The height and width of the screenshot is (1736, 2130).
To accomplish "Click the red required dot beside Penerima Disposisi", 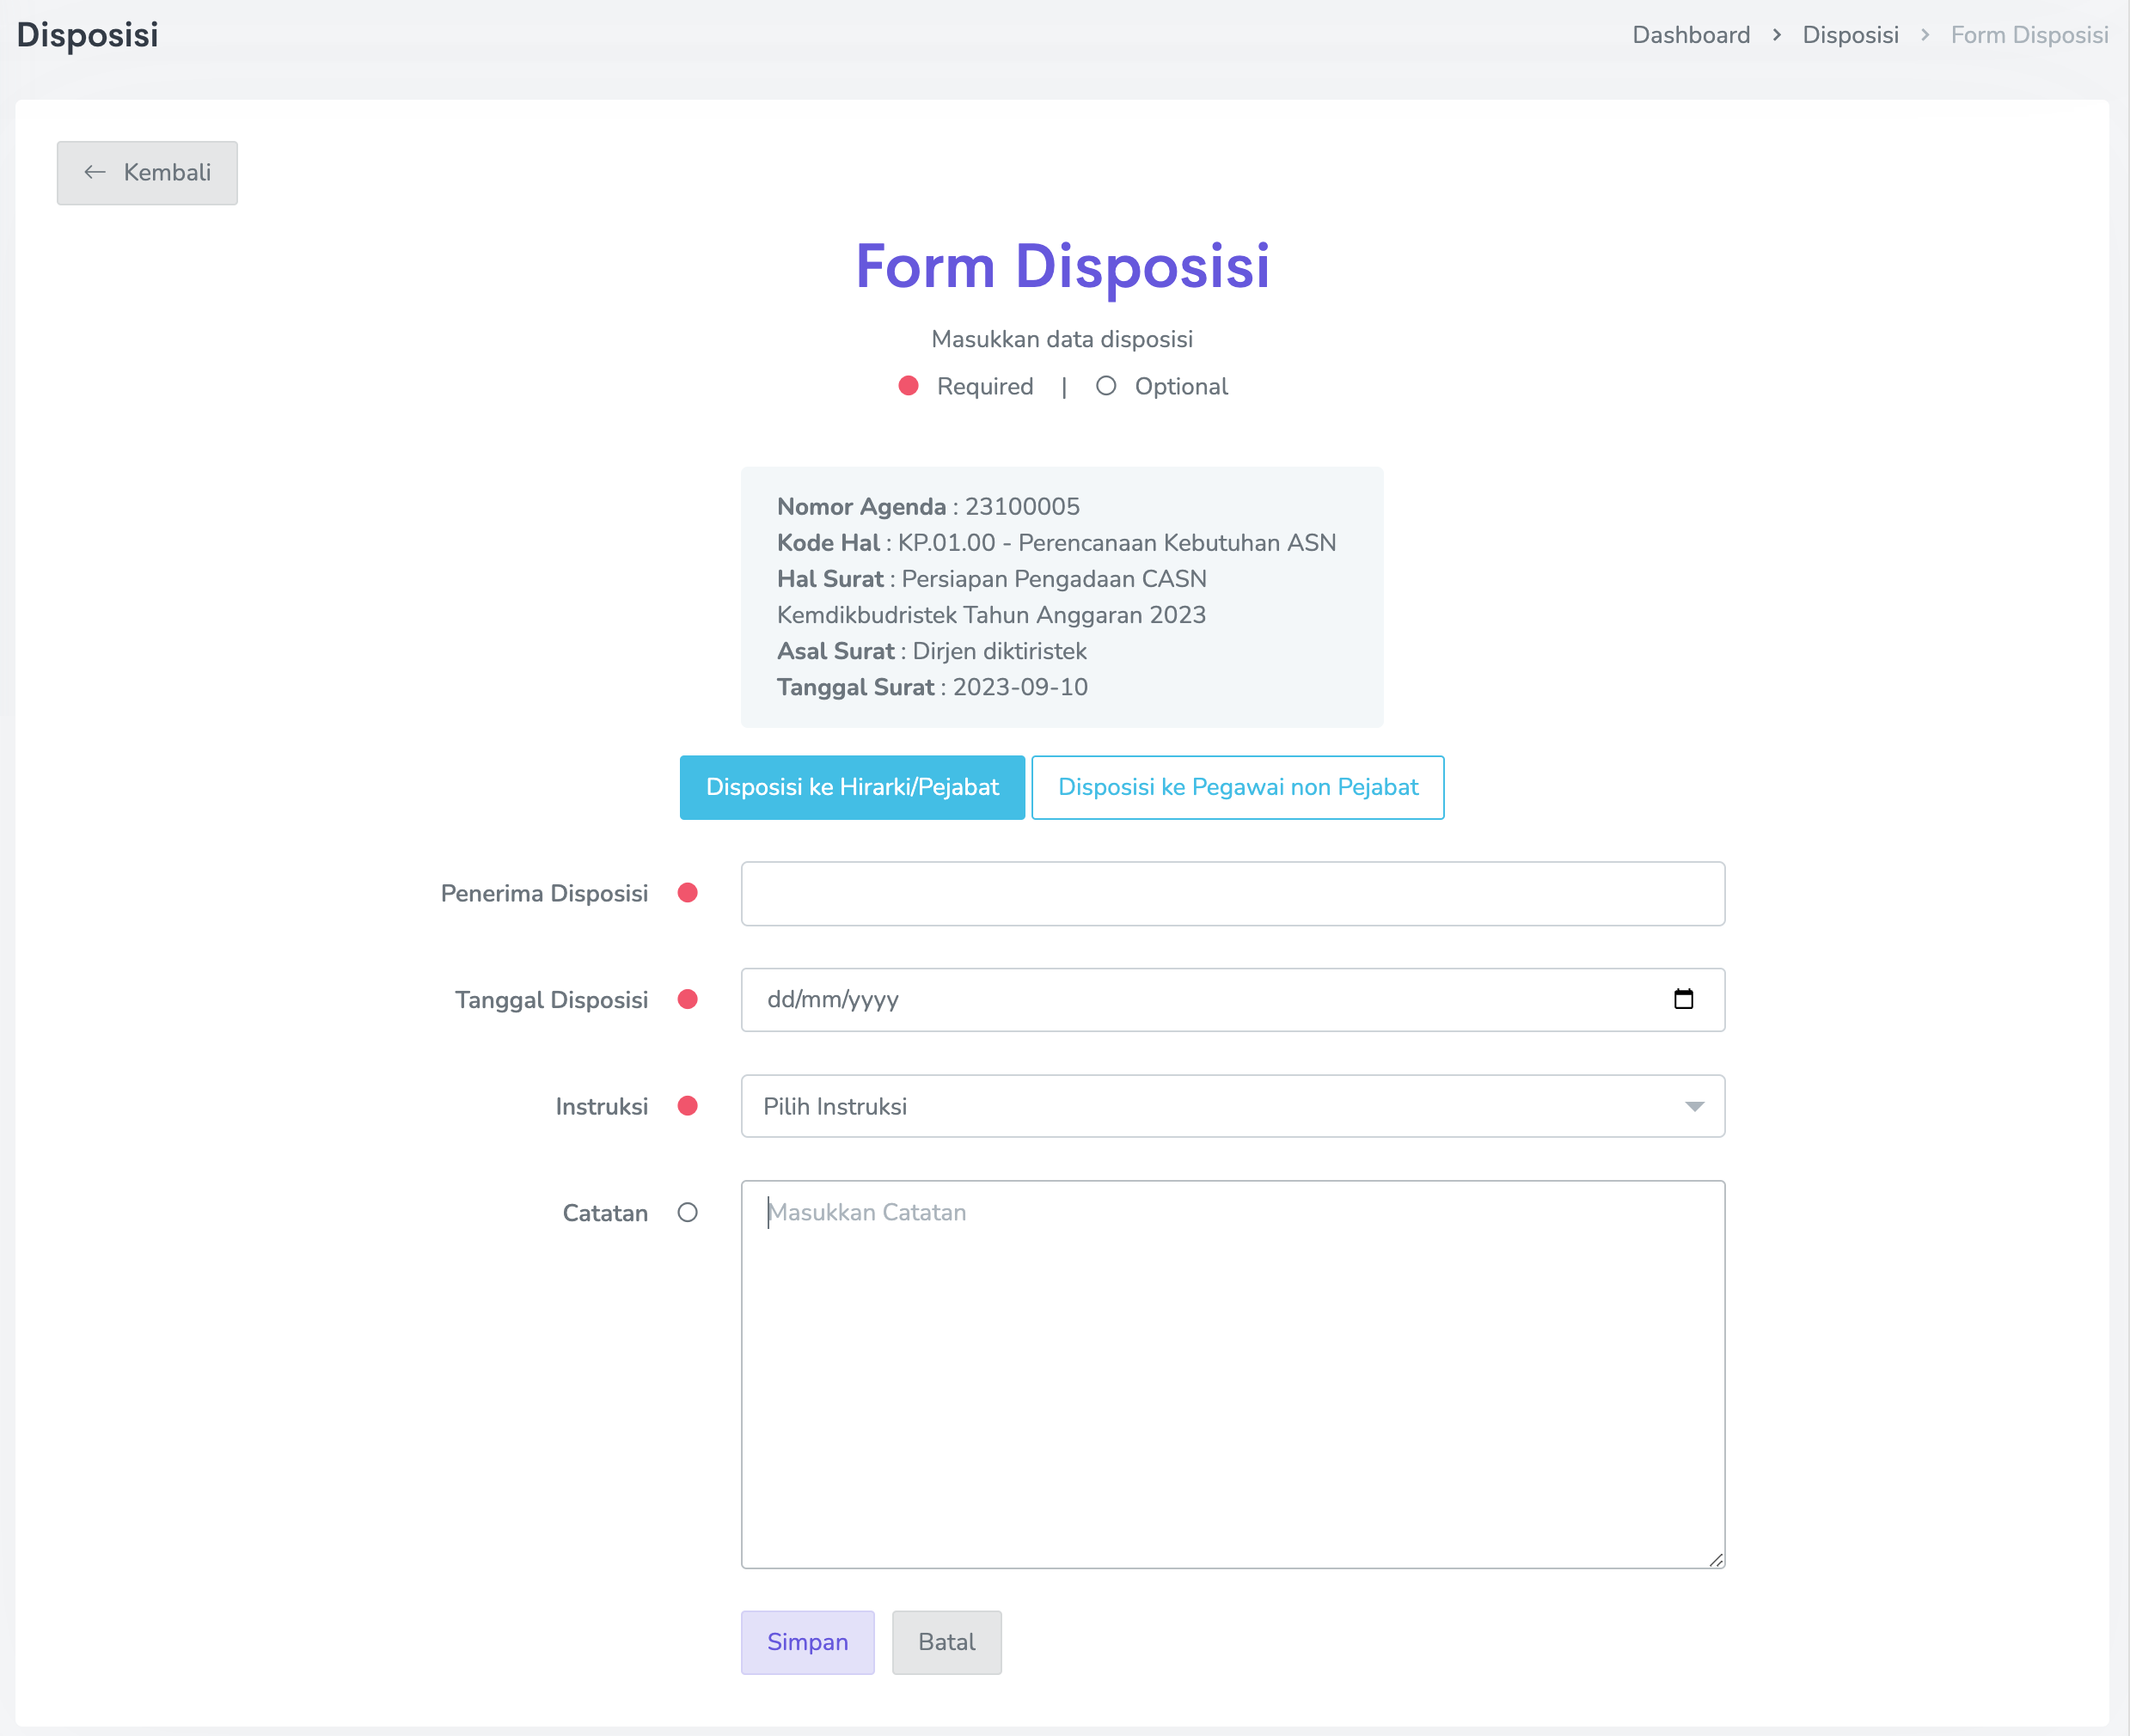I will (687, 893).
